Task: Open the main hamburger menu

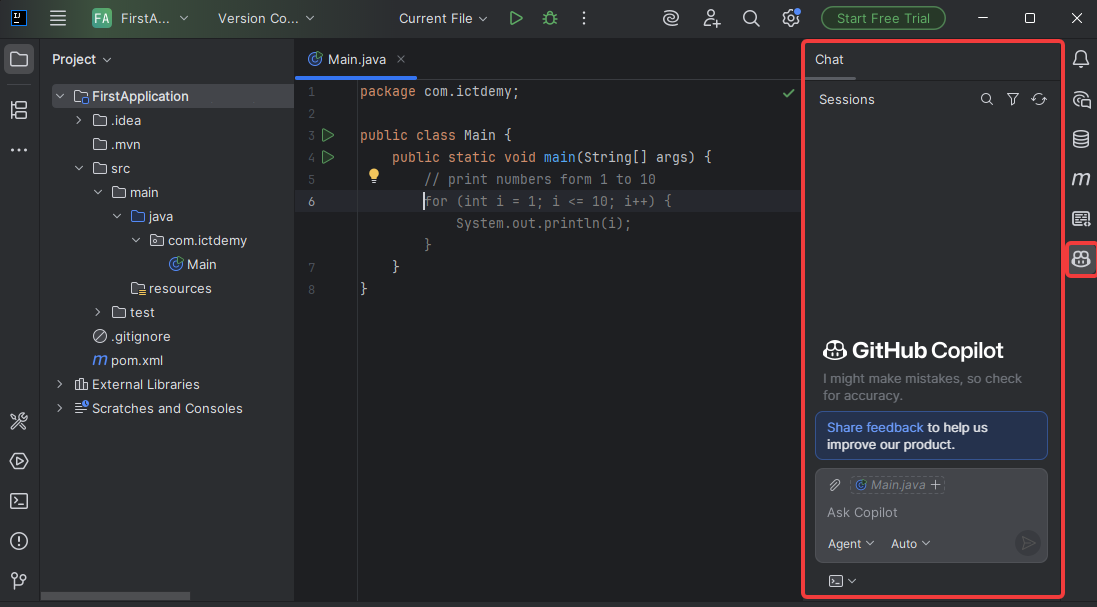Action: pyautogui.click(x=58, y=18)
